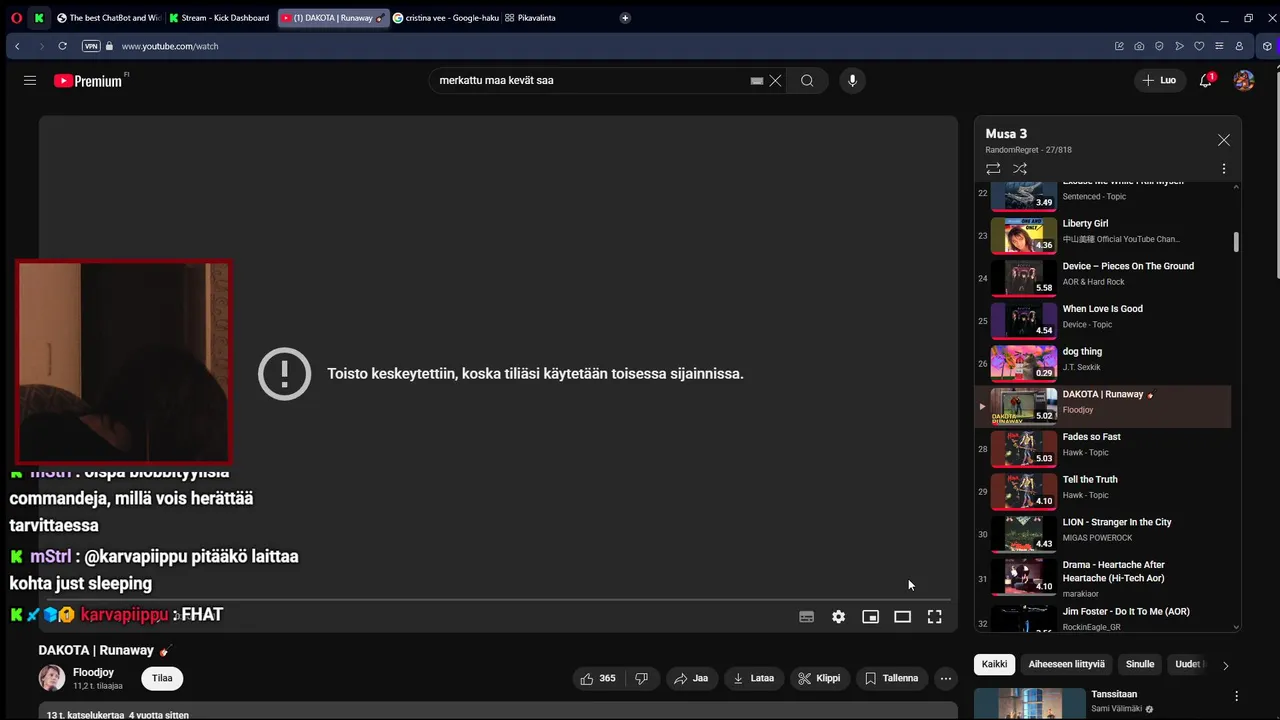Toggle subtitles in the video player
Viewport: 1280px width, 720px height.
(x=807, y=617)
